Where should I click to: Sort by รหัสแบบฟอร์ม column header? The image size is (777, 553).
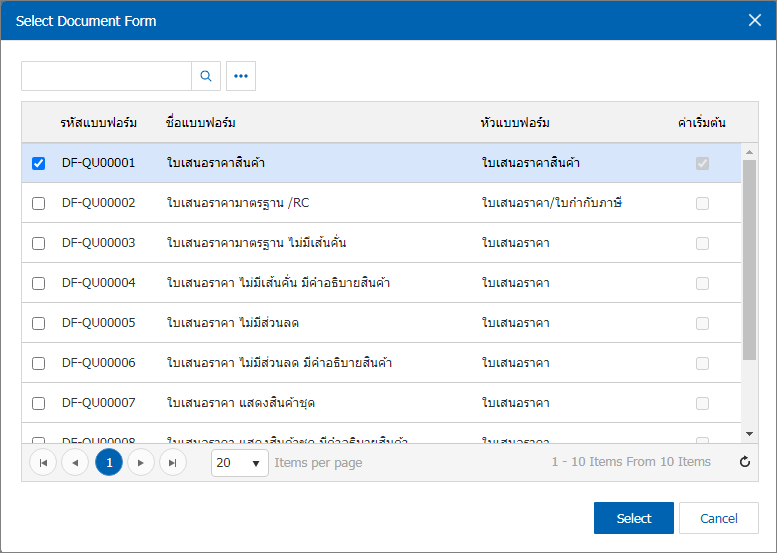click(x=99, y=122)
